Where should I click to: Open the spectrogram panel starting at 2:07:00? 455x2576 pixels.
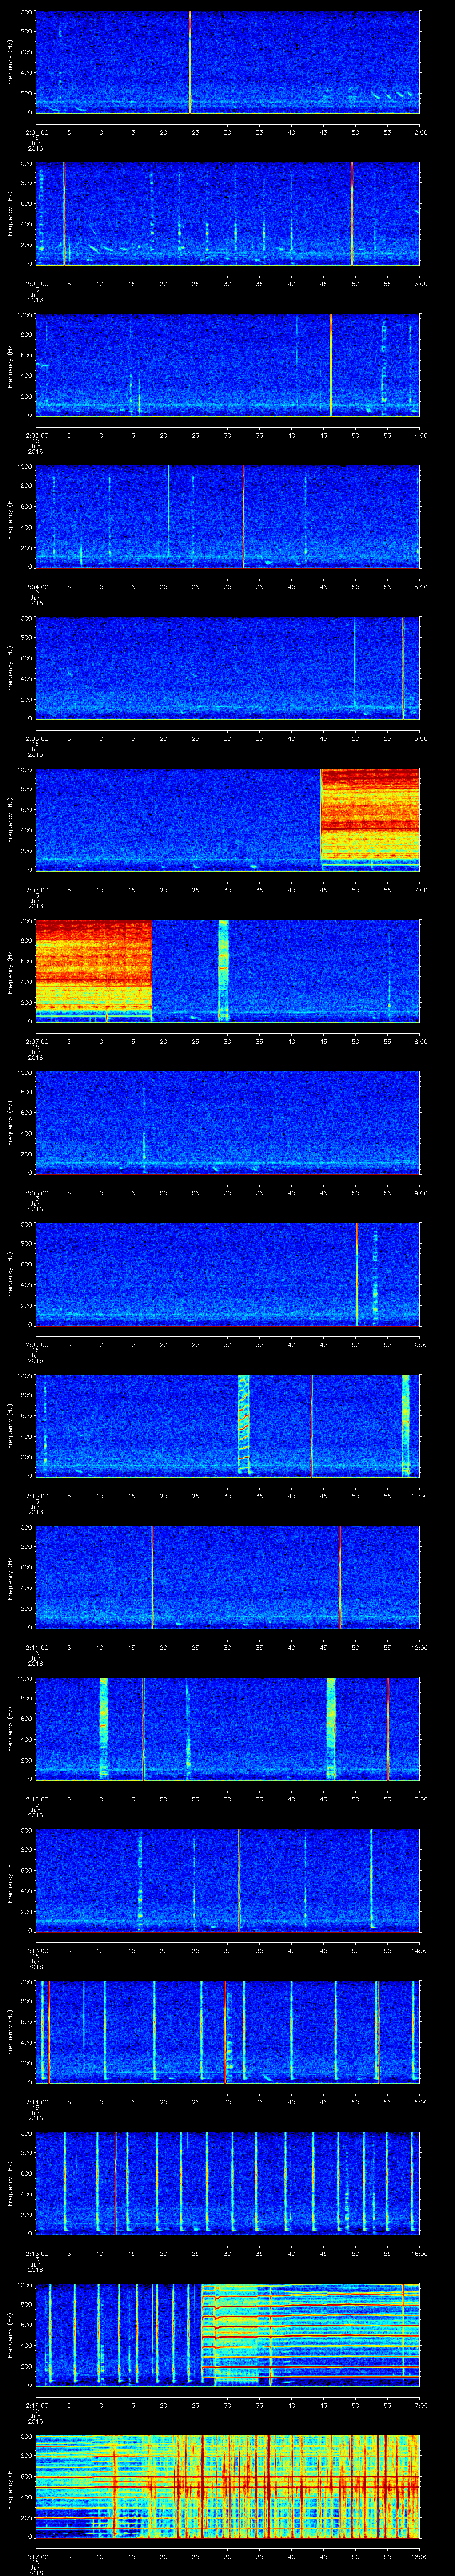coord(227,971)
